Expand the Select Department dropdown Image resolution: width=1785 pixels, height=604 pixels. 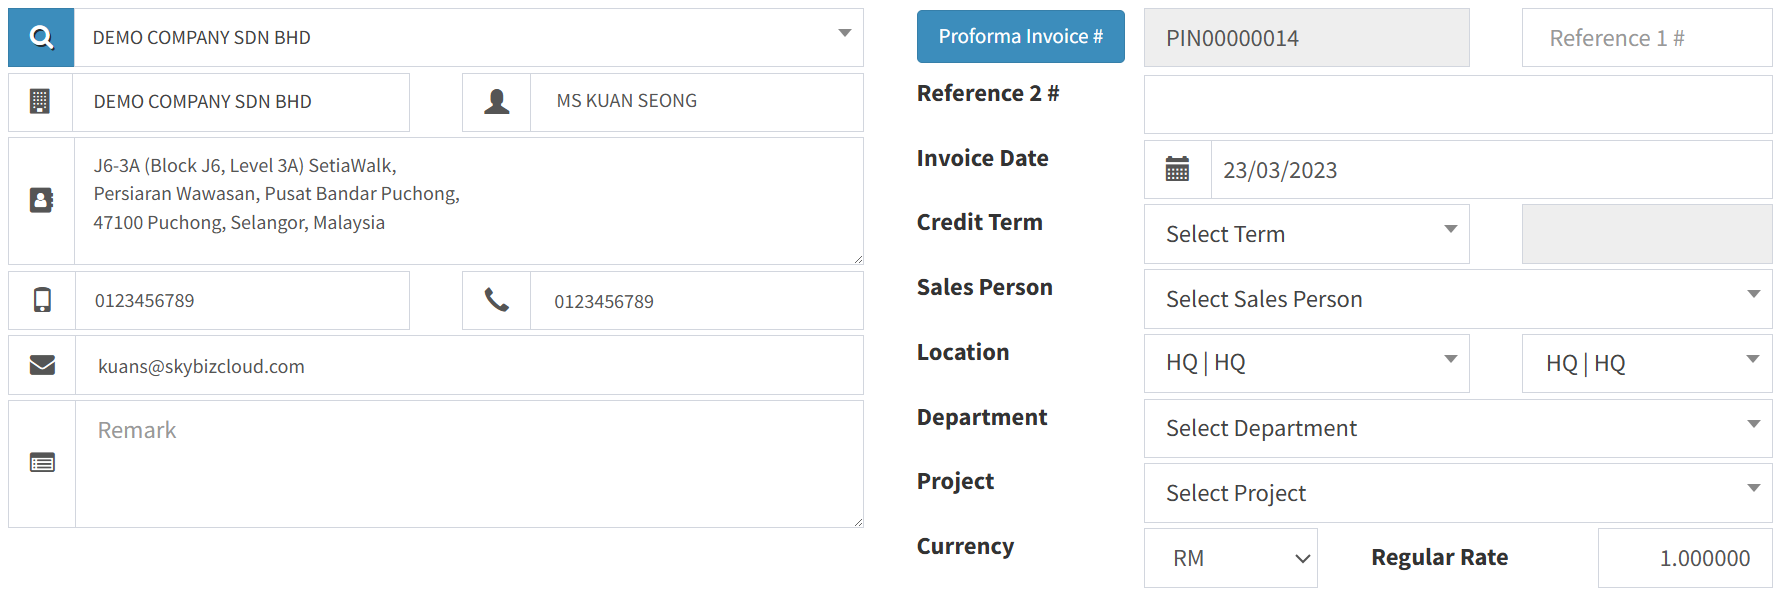(1457, 428)
